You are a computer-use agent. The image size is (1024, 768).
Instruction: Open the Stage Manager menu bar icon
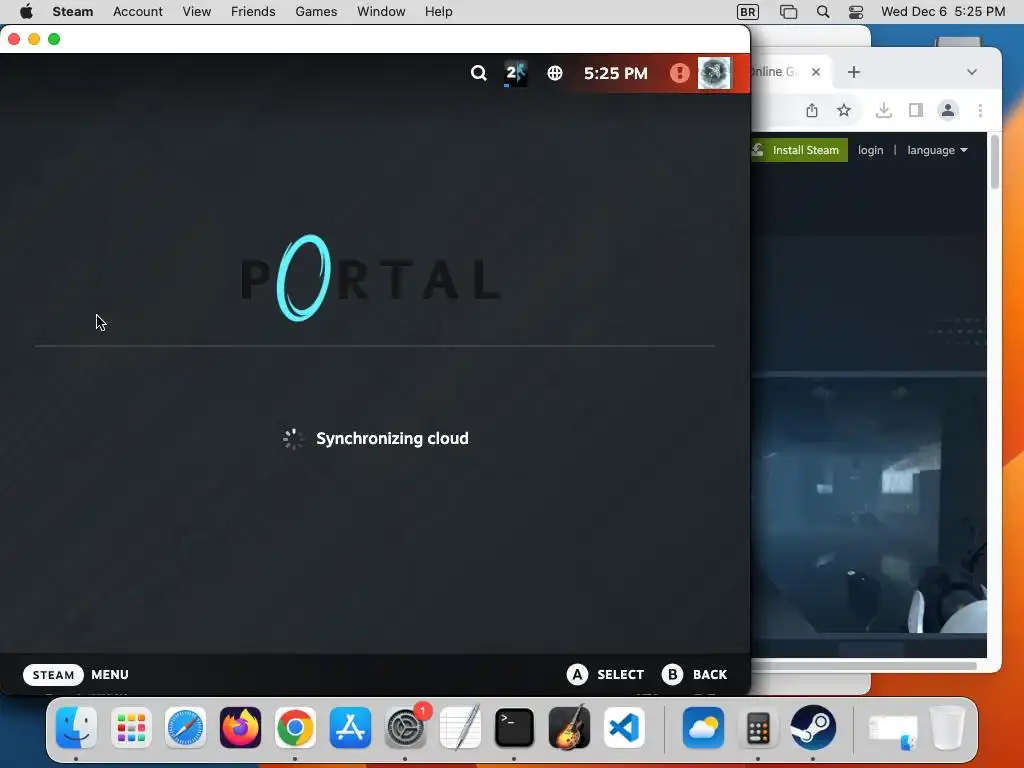click(x=788, y=12)
